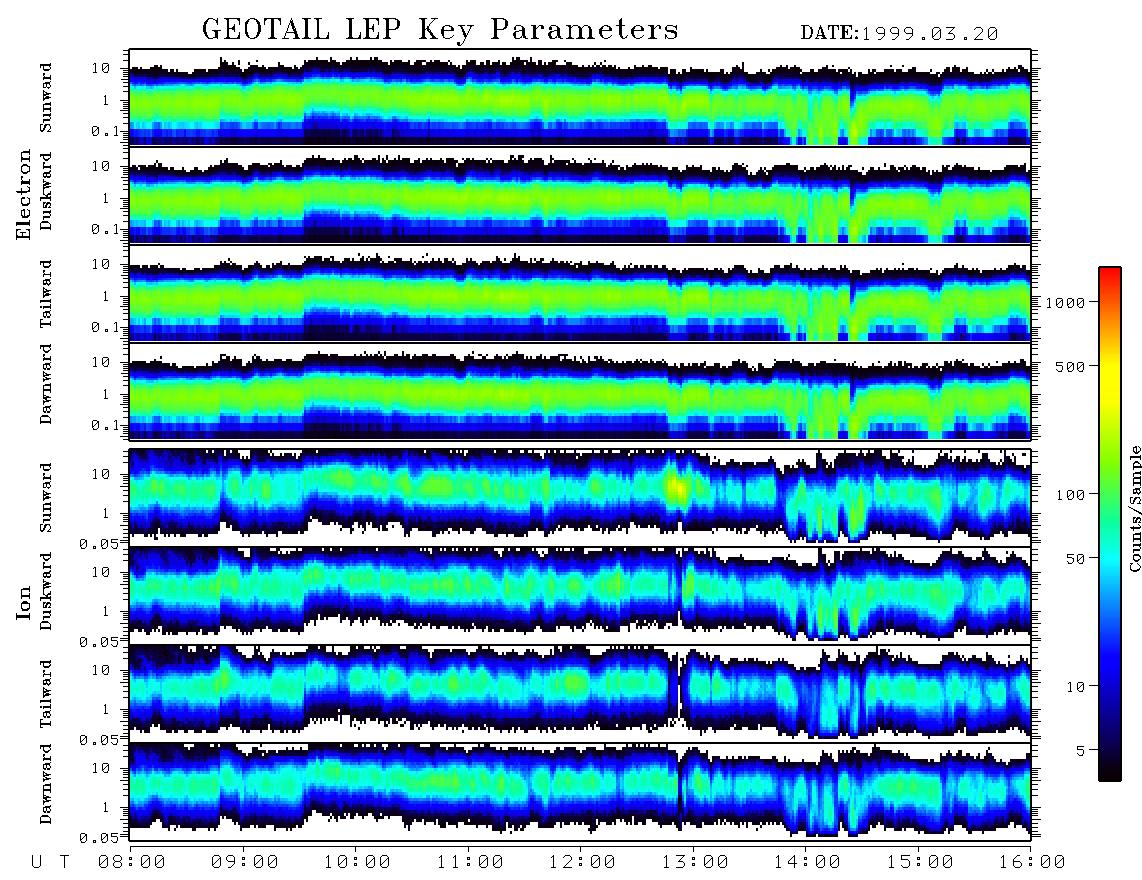Viewport: 1142px width, 880px height.
Task: Click the Counts/Sample color scale bar
Action: pyautogui.click(x=1110, y=524)
